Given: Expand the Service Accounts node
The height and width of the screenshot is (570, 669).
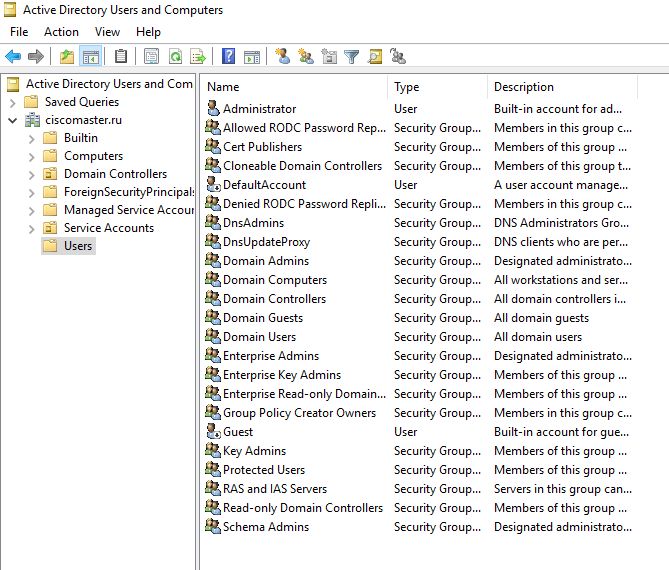Looking at the screenshot, I should pyautogui.click(x=32, y=229).
